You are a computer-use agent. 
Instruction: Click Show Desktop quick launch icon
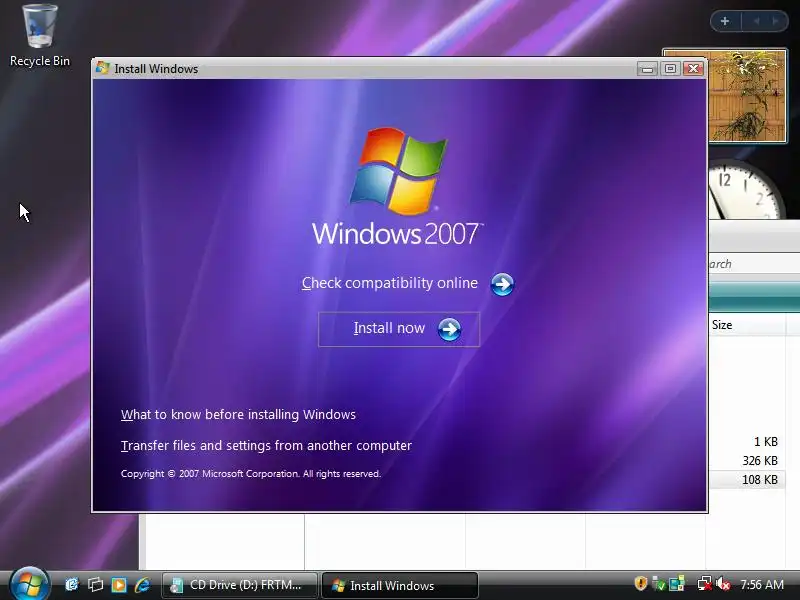pyautogui.click(x=72, y=585)
